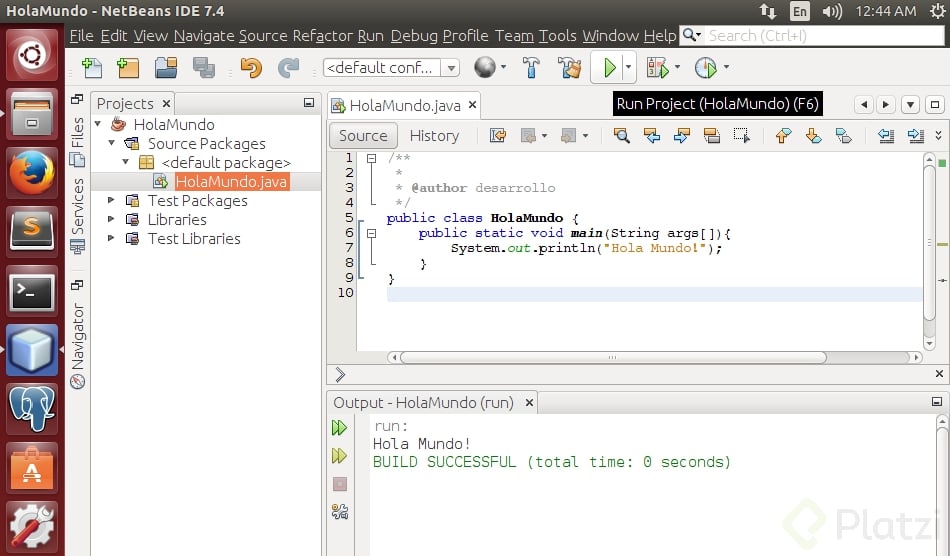Click the Stop icon in Output panel

click(x=339, y=484)
